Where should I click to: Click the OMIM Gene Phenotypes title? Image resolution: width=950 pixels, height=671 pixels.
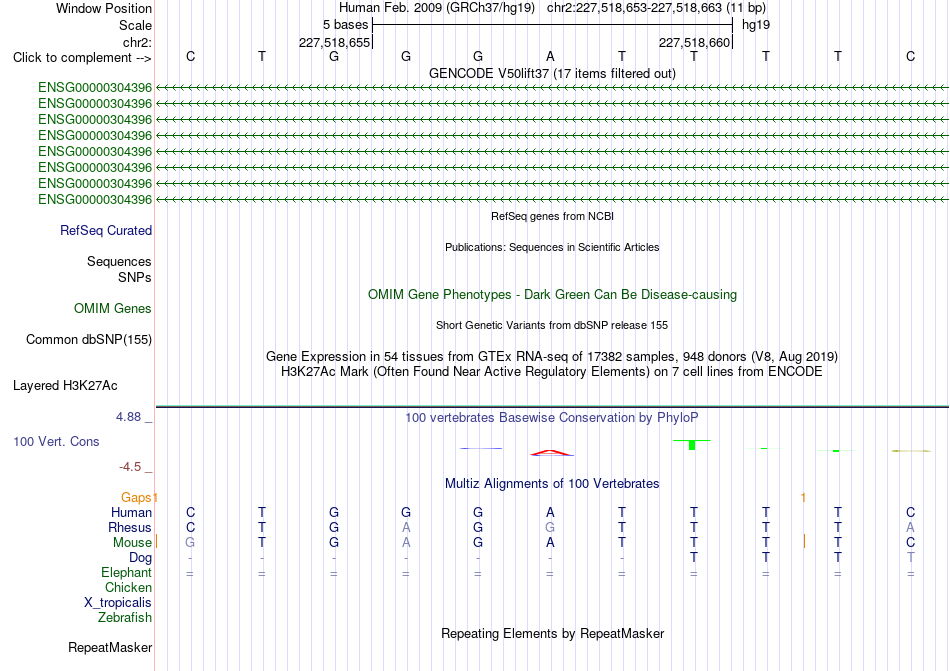[x=552, y=295]
